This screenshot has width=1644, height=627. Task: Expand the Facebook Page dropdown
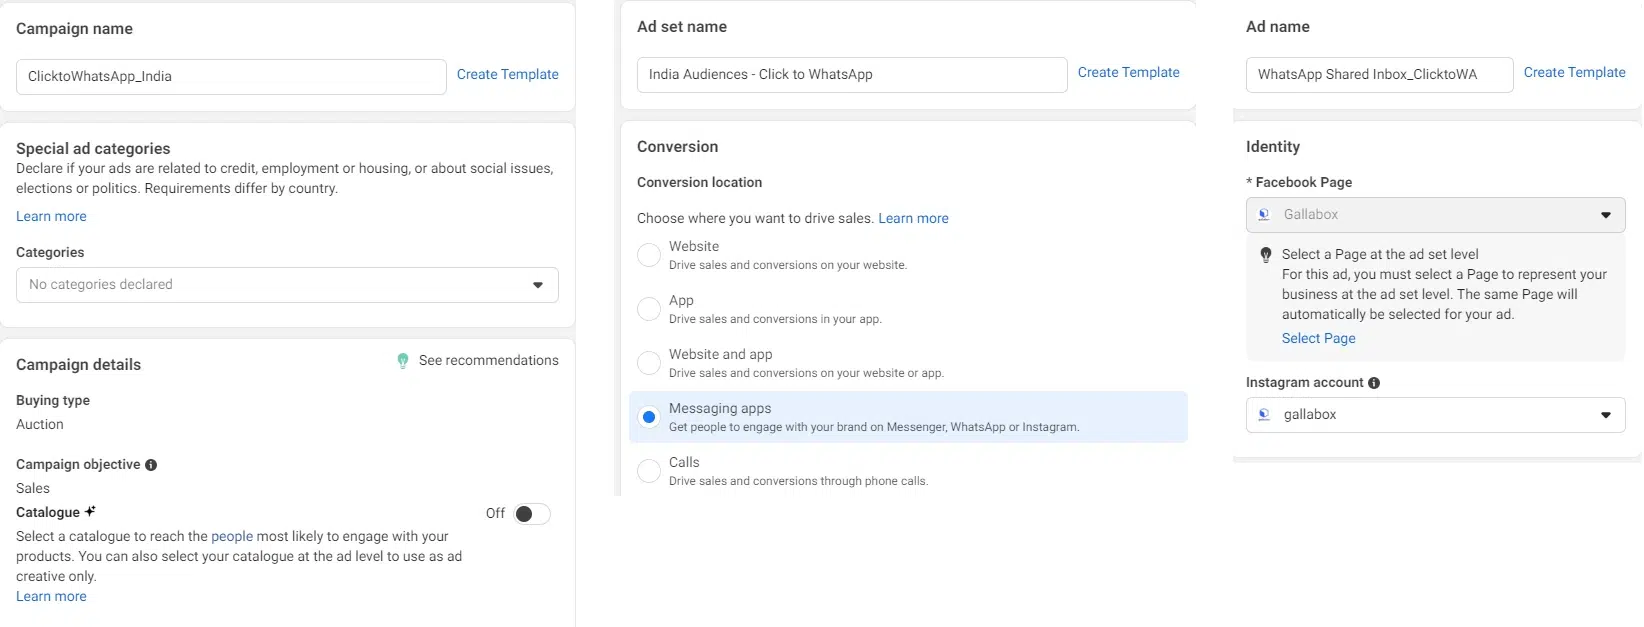click(x=1435, y=215)
